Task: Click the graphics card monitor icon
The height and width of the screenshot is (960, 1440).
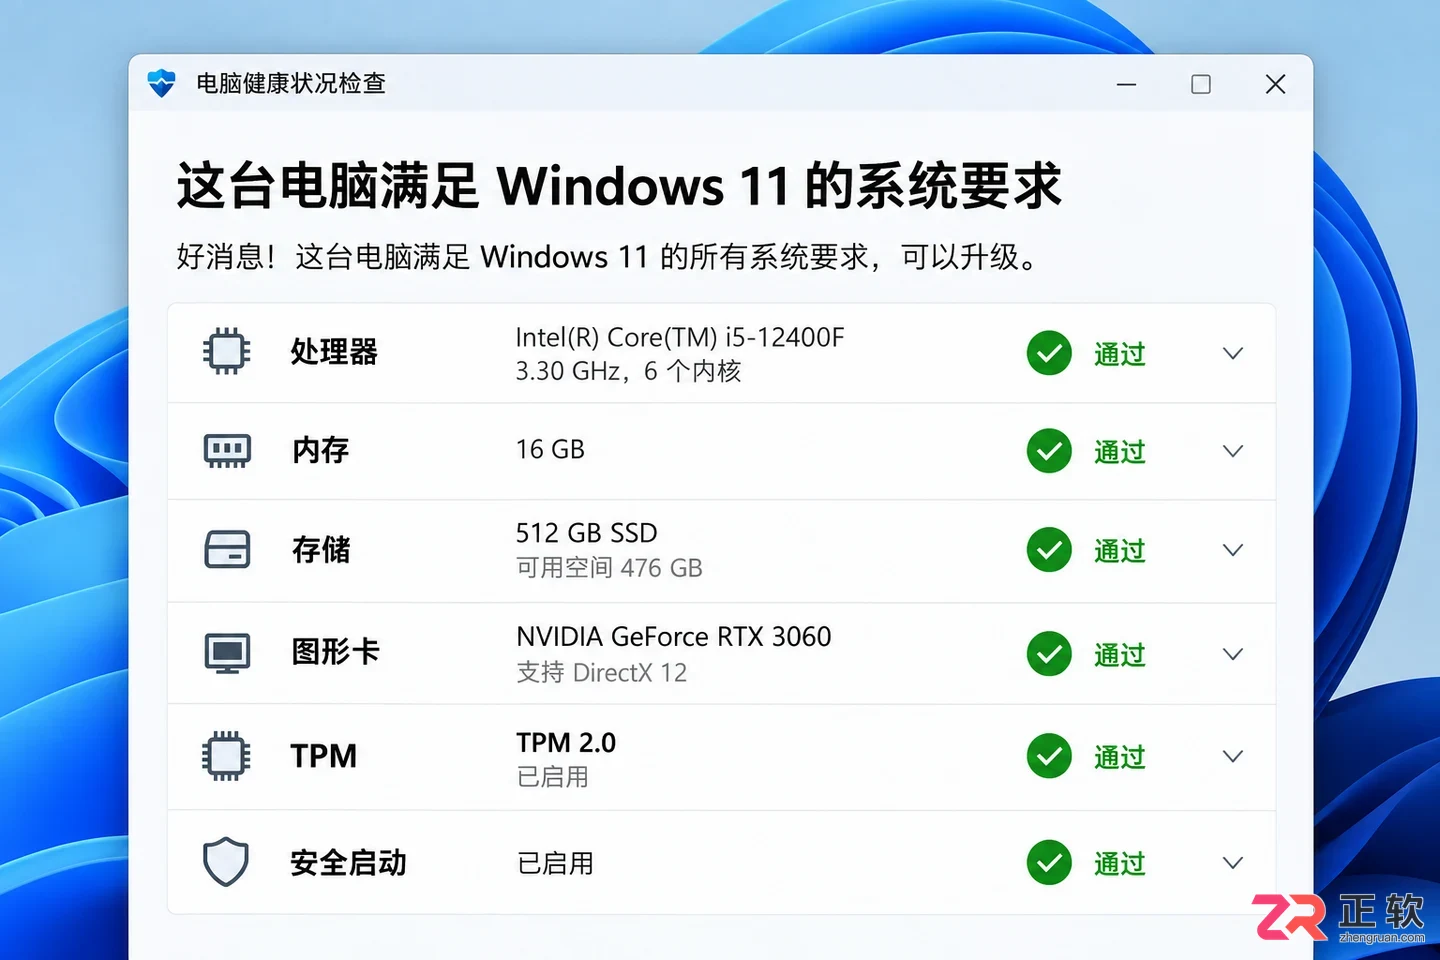Action: tap(227, 653)
